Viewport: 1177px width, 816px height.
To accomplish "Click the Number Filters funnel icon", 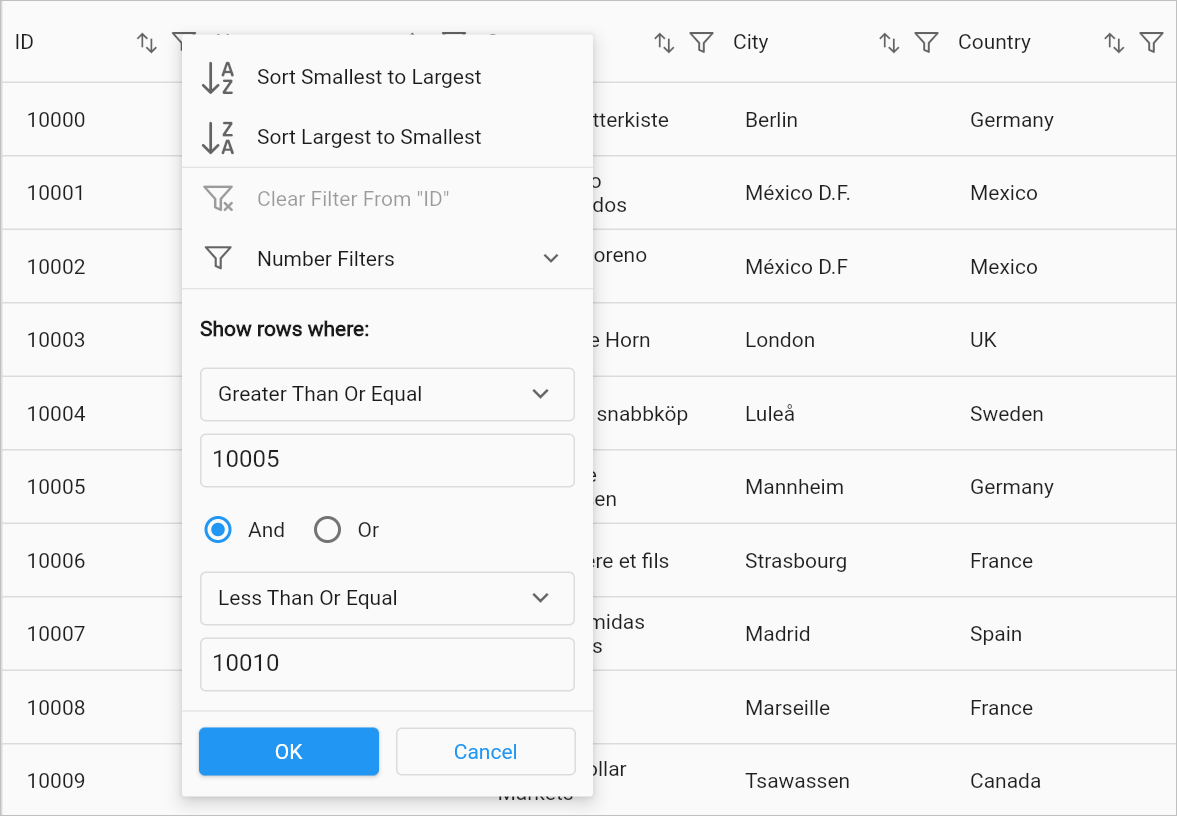I will tap(218, 258).
